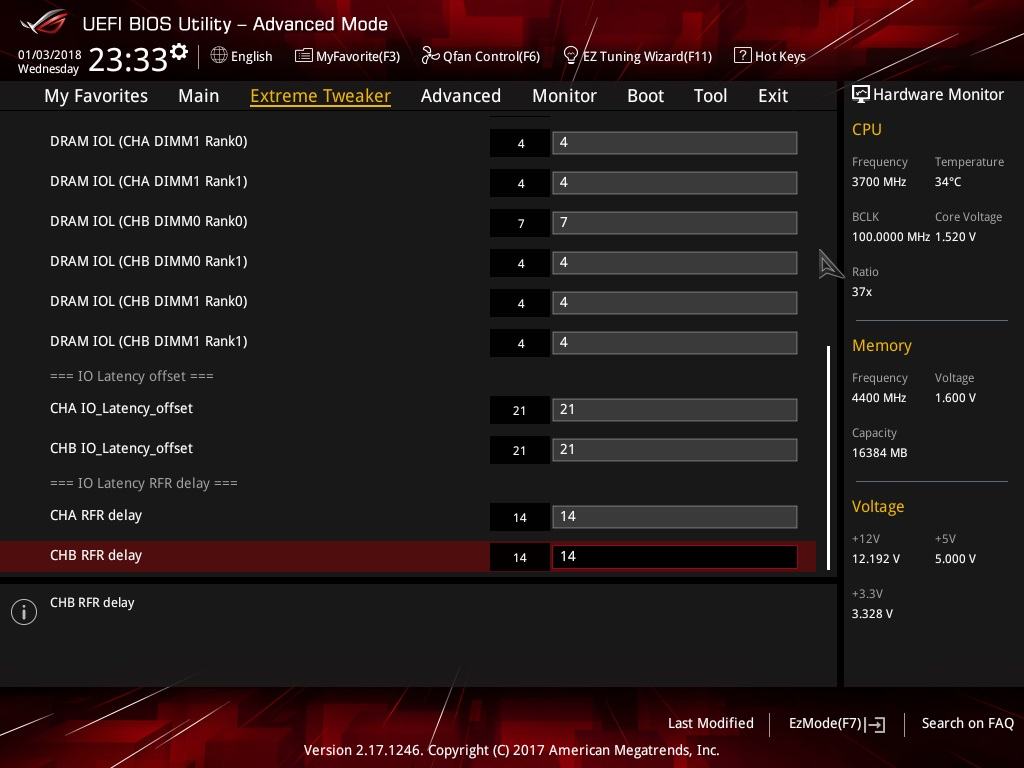Open the Tool tab
The height and width of the screenshot is (768, 1024).
point(710,96)
